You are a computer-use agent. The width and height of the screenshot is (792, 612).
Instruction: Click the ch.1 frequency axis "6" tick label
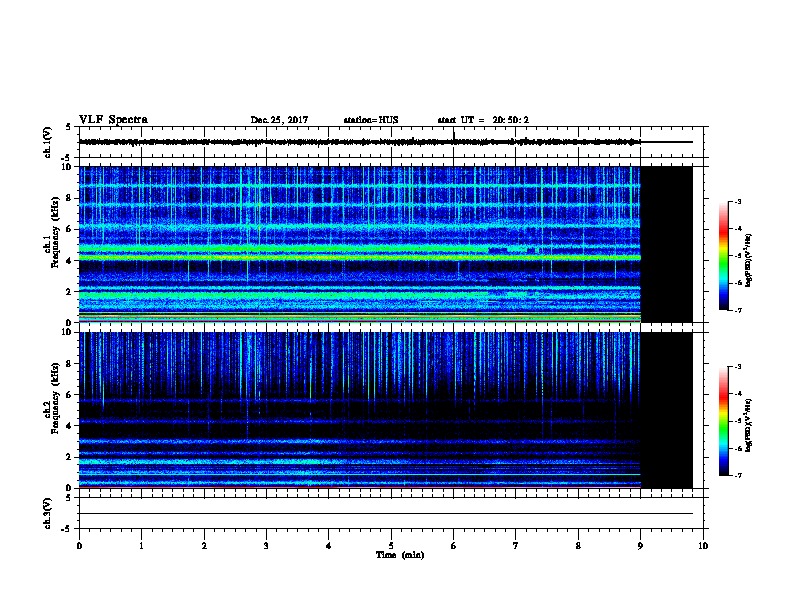point(70,230)
